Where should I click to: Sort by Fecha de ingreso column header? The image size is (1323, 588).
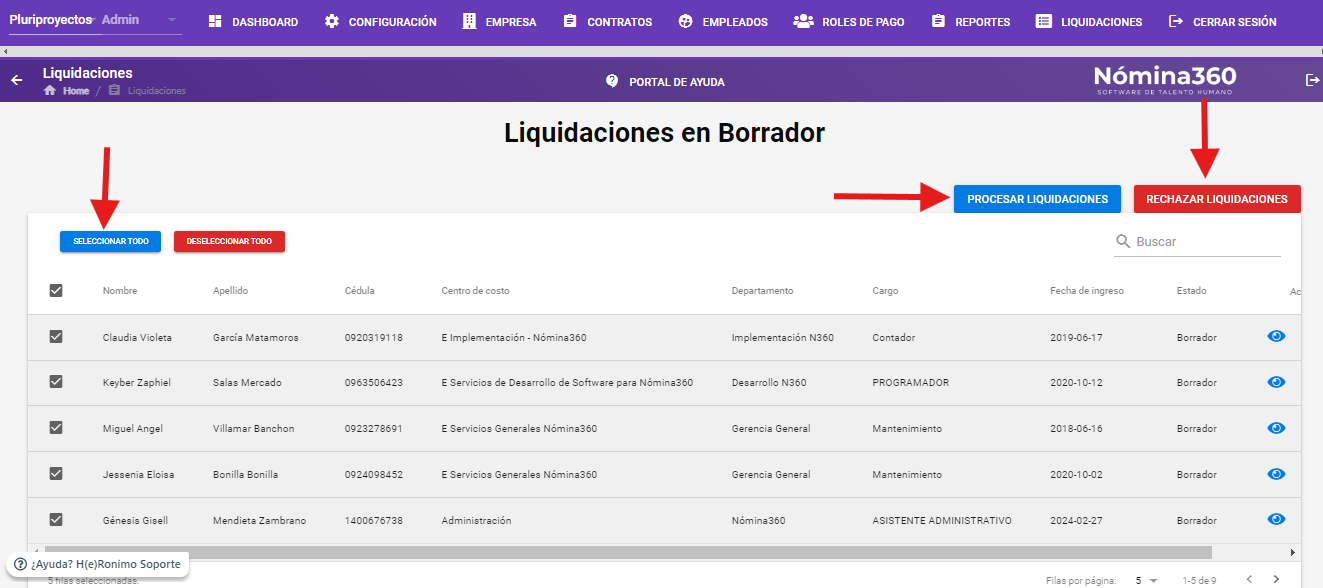click(x=1087, y=291)
